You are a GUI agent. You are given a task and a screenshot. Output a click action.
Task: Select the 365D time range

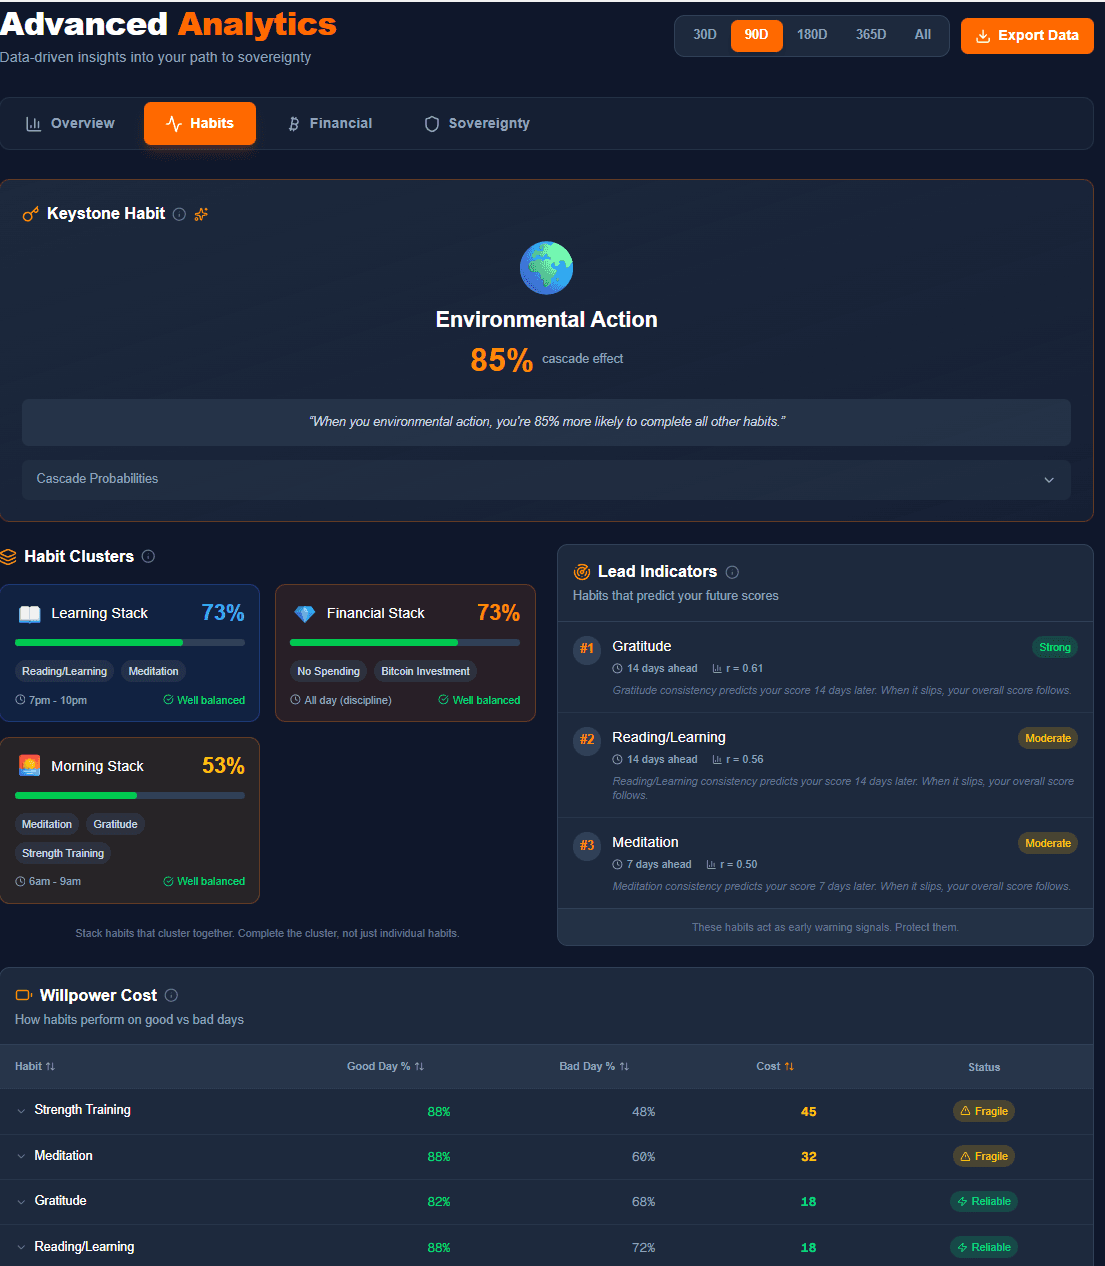[870, 34]
